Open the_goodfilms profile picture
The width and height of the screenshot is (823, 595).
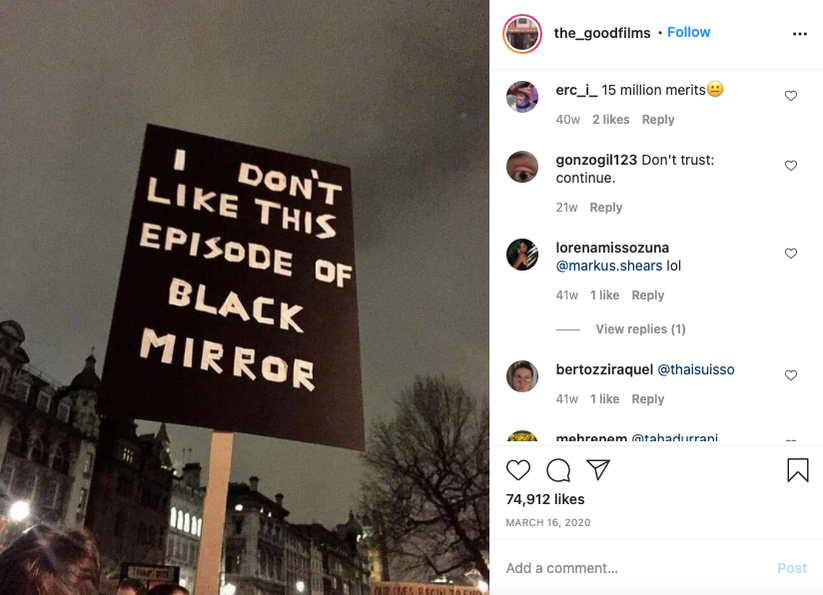tap(522, 34)
